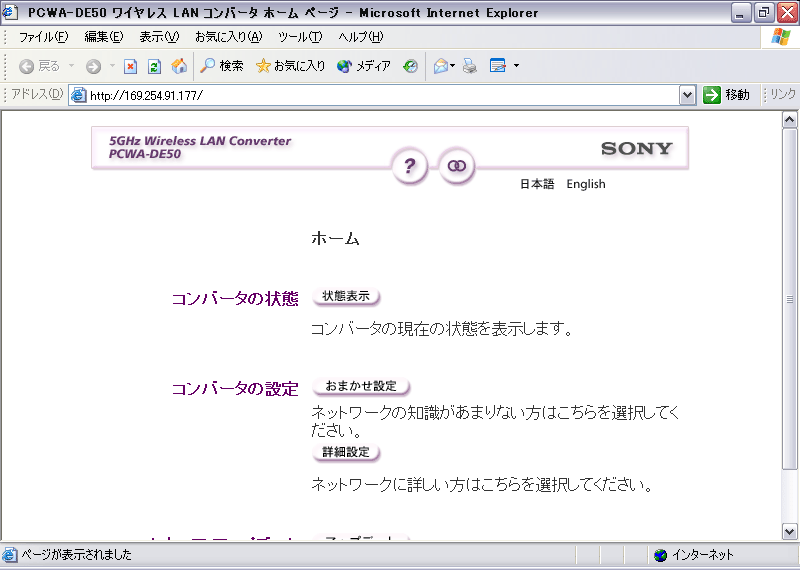Open the Media (メディア) toolbar button

(x=364, y=66)
